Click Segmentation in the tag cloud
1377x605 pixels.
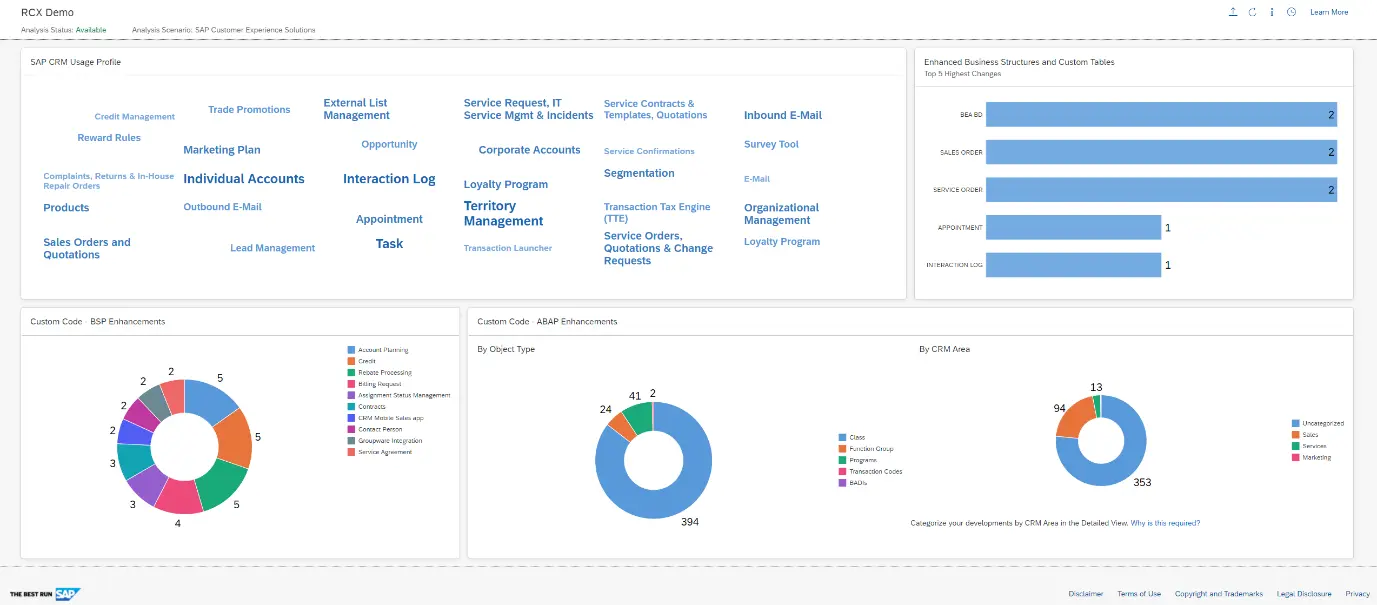pos(639,173)
